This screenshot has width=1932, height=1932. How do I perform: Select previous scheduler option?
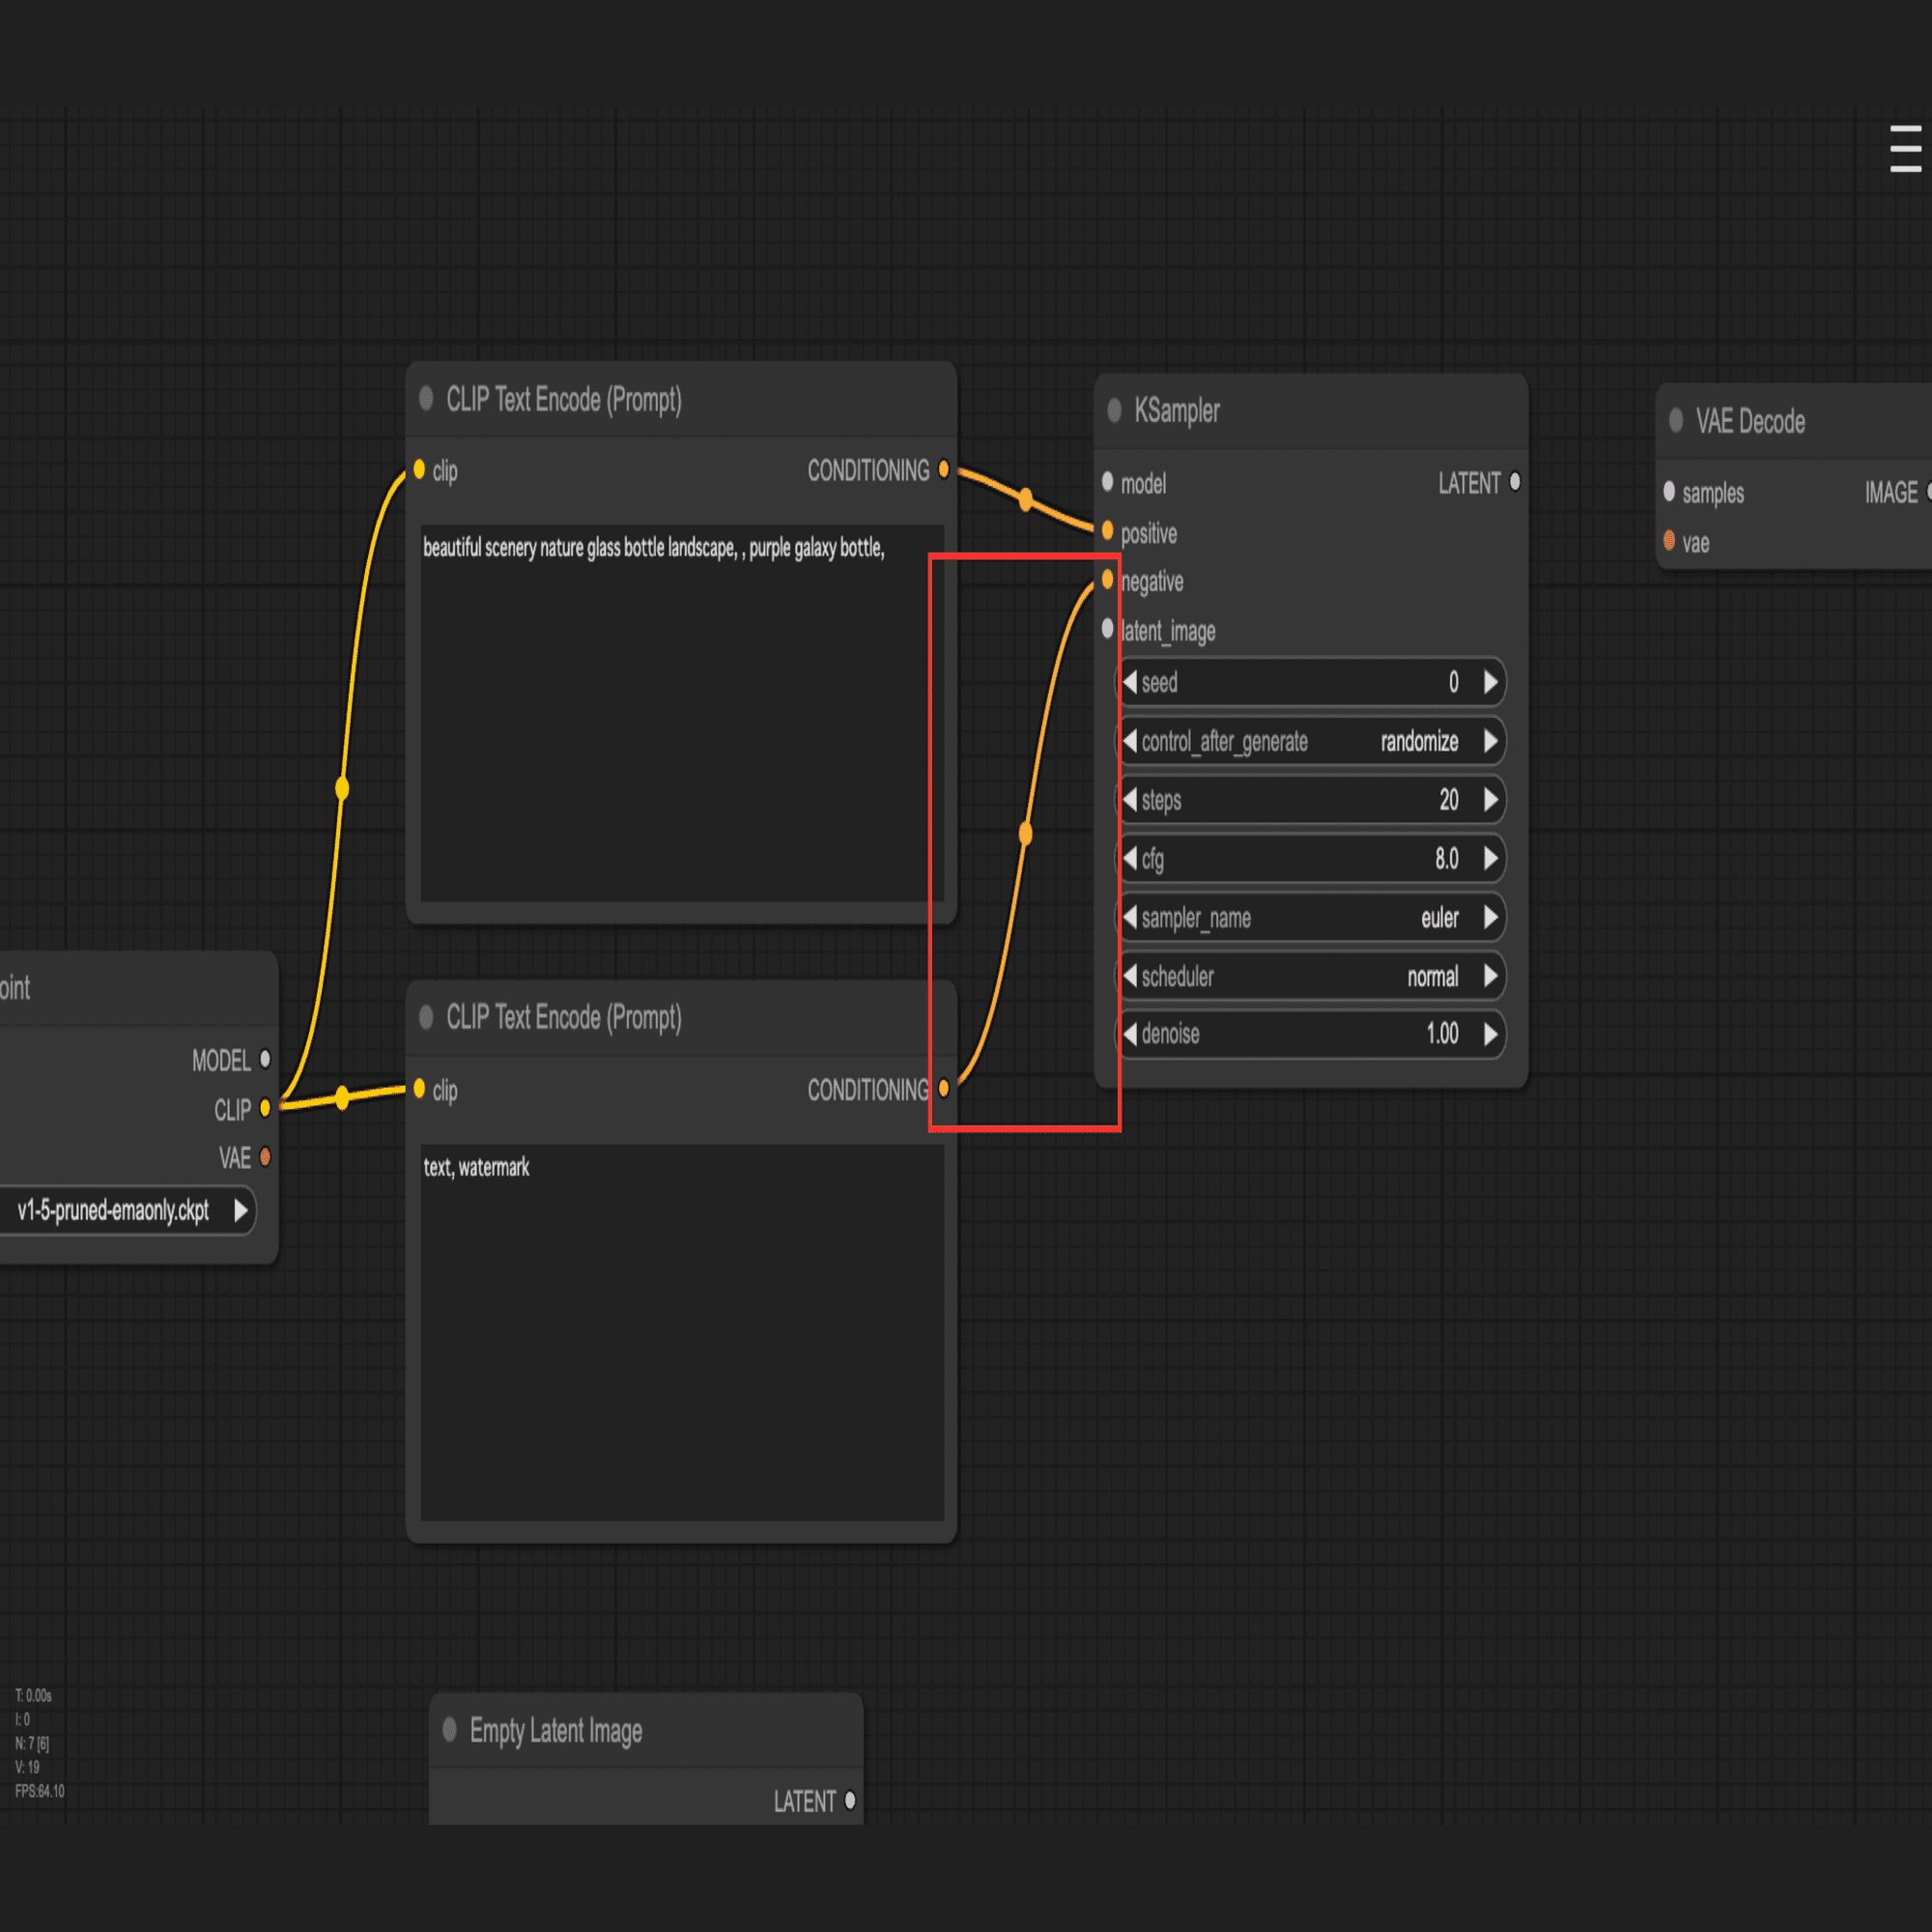tap(1130, 976)
